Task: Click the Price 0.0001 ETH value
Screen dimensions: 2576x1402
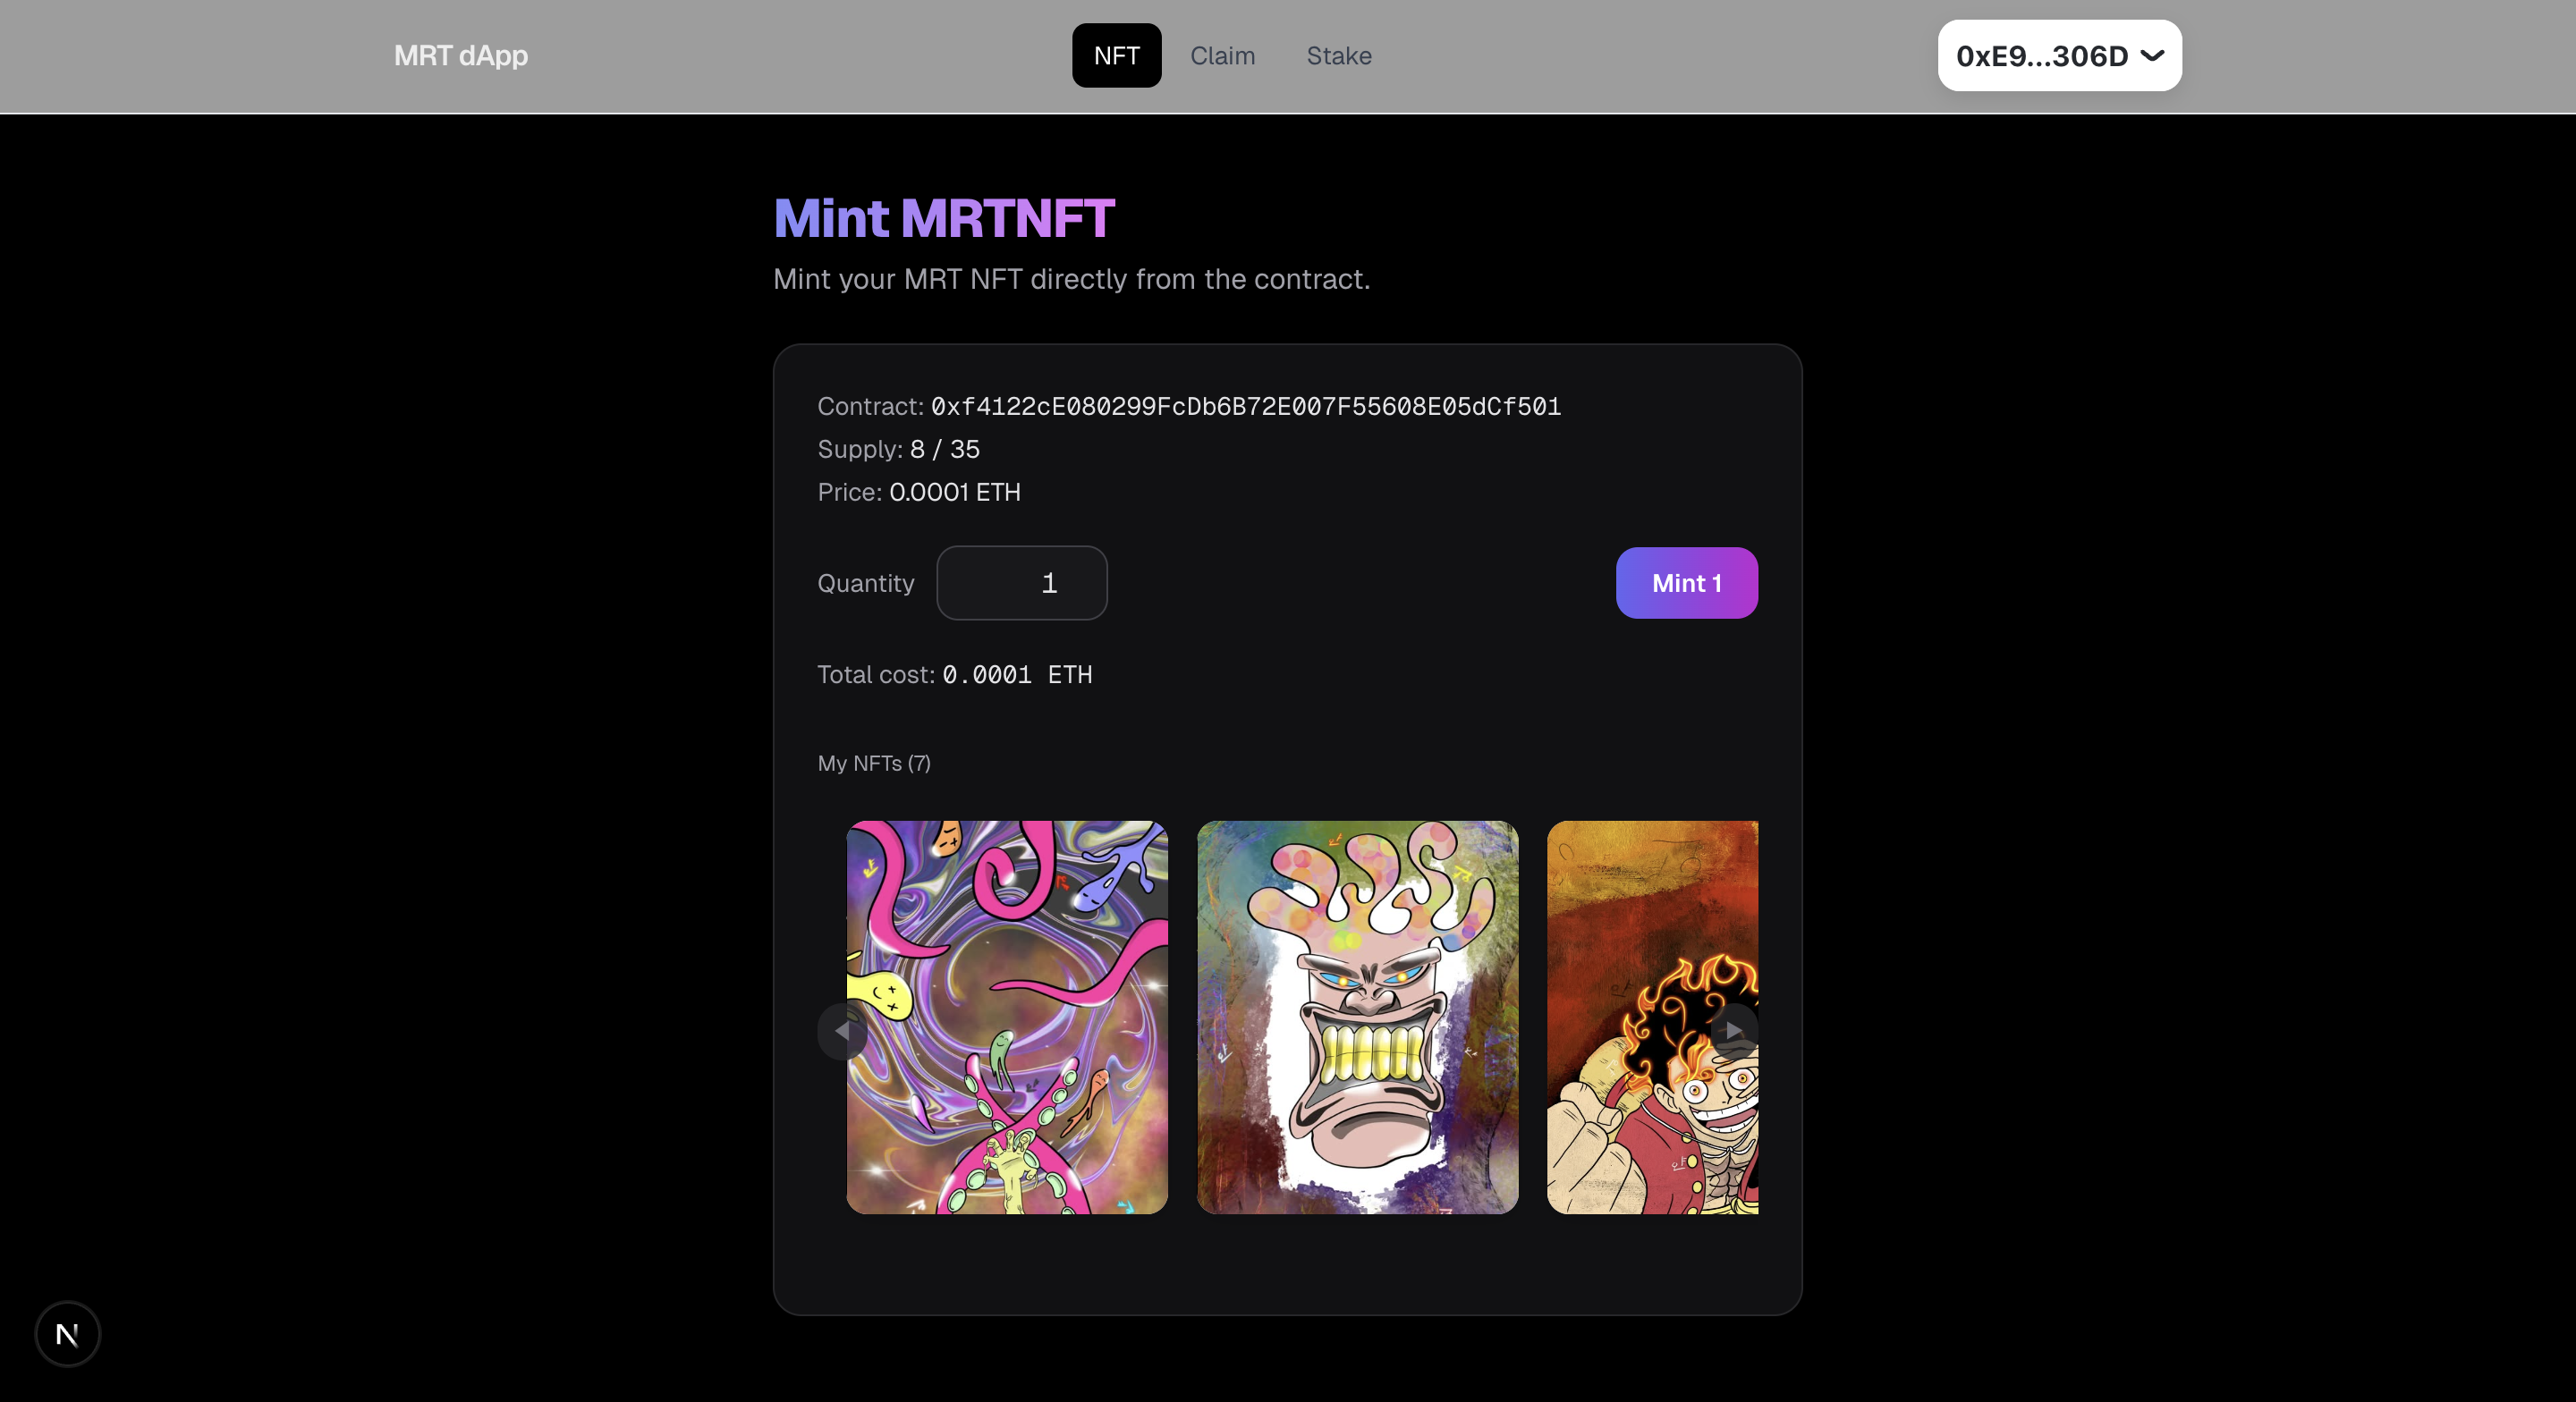Action: point(954,492)
